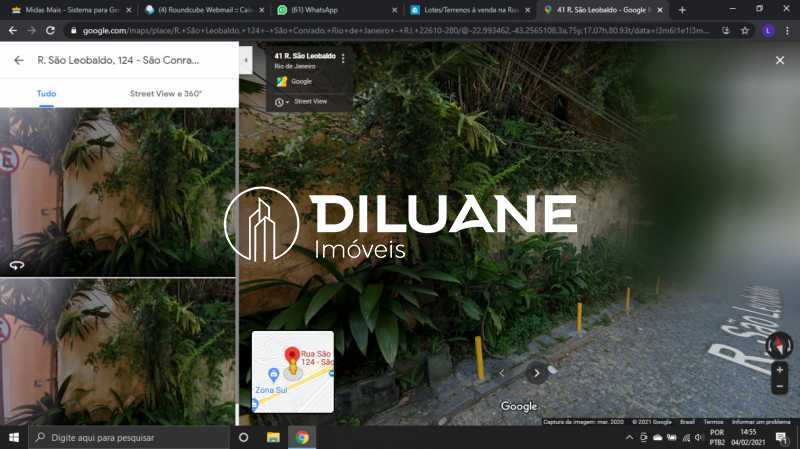The height and width of the screenshot is (449, 800).
Task: Click the Street View compass
Action: coord(779,345)
